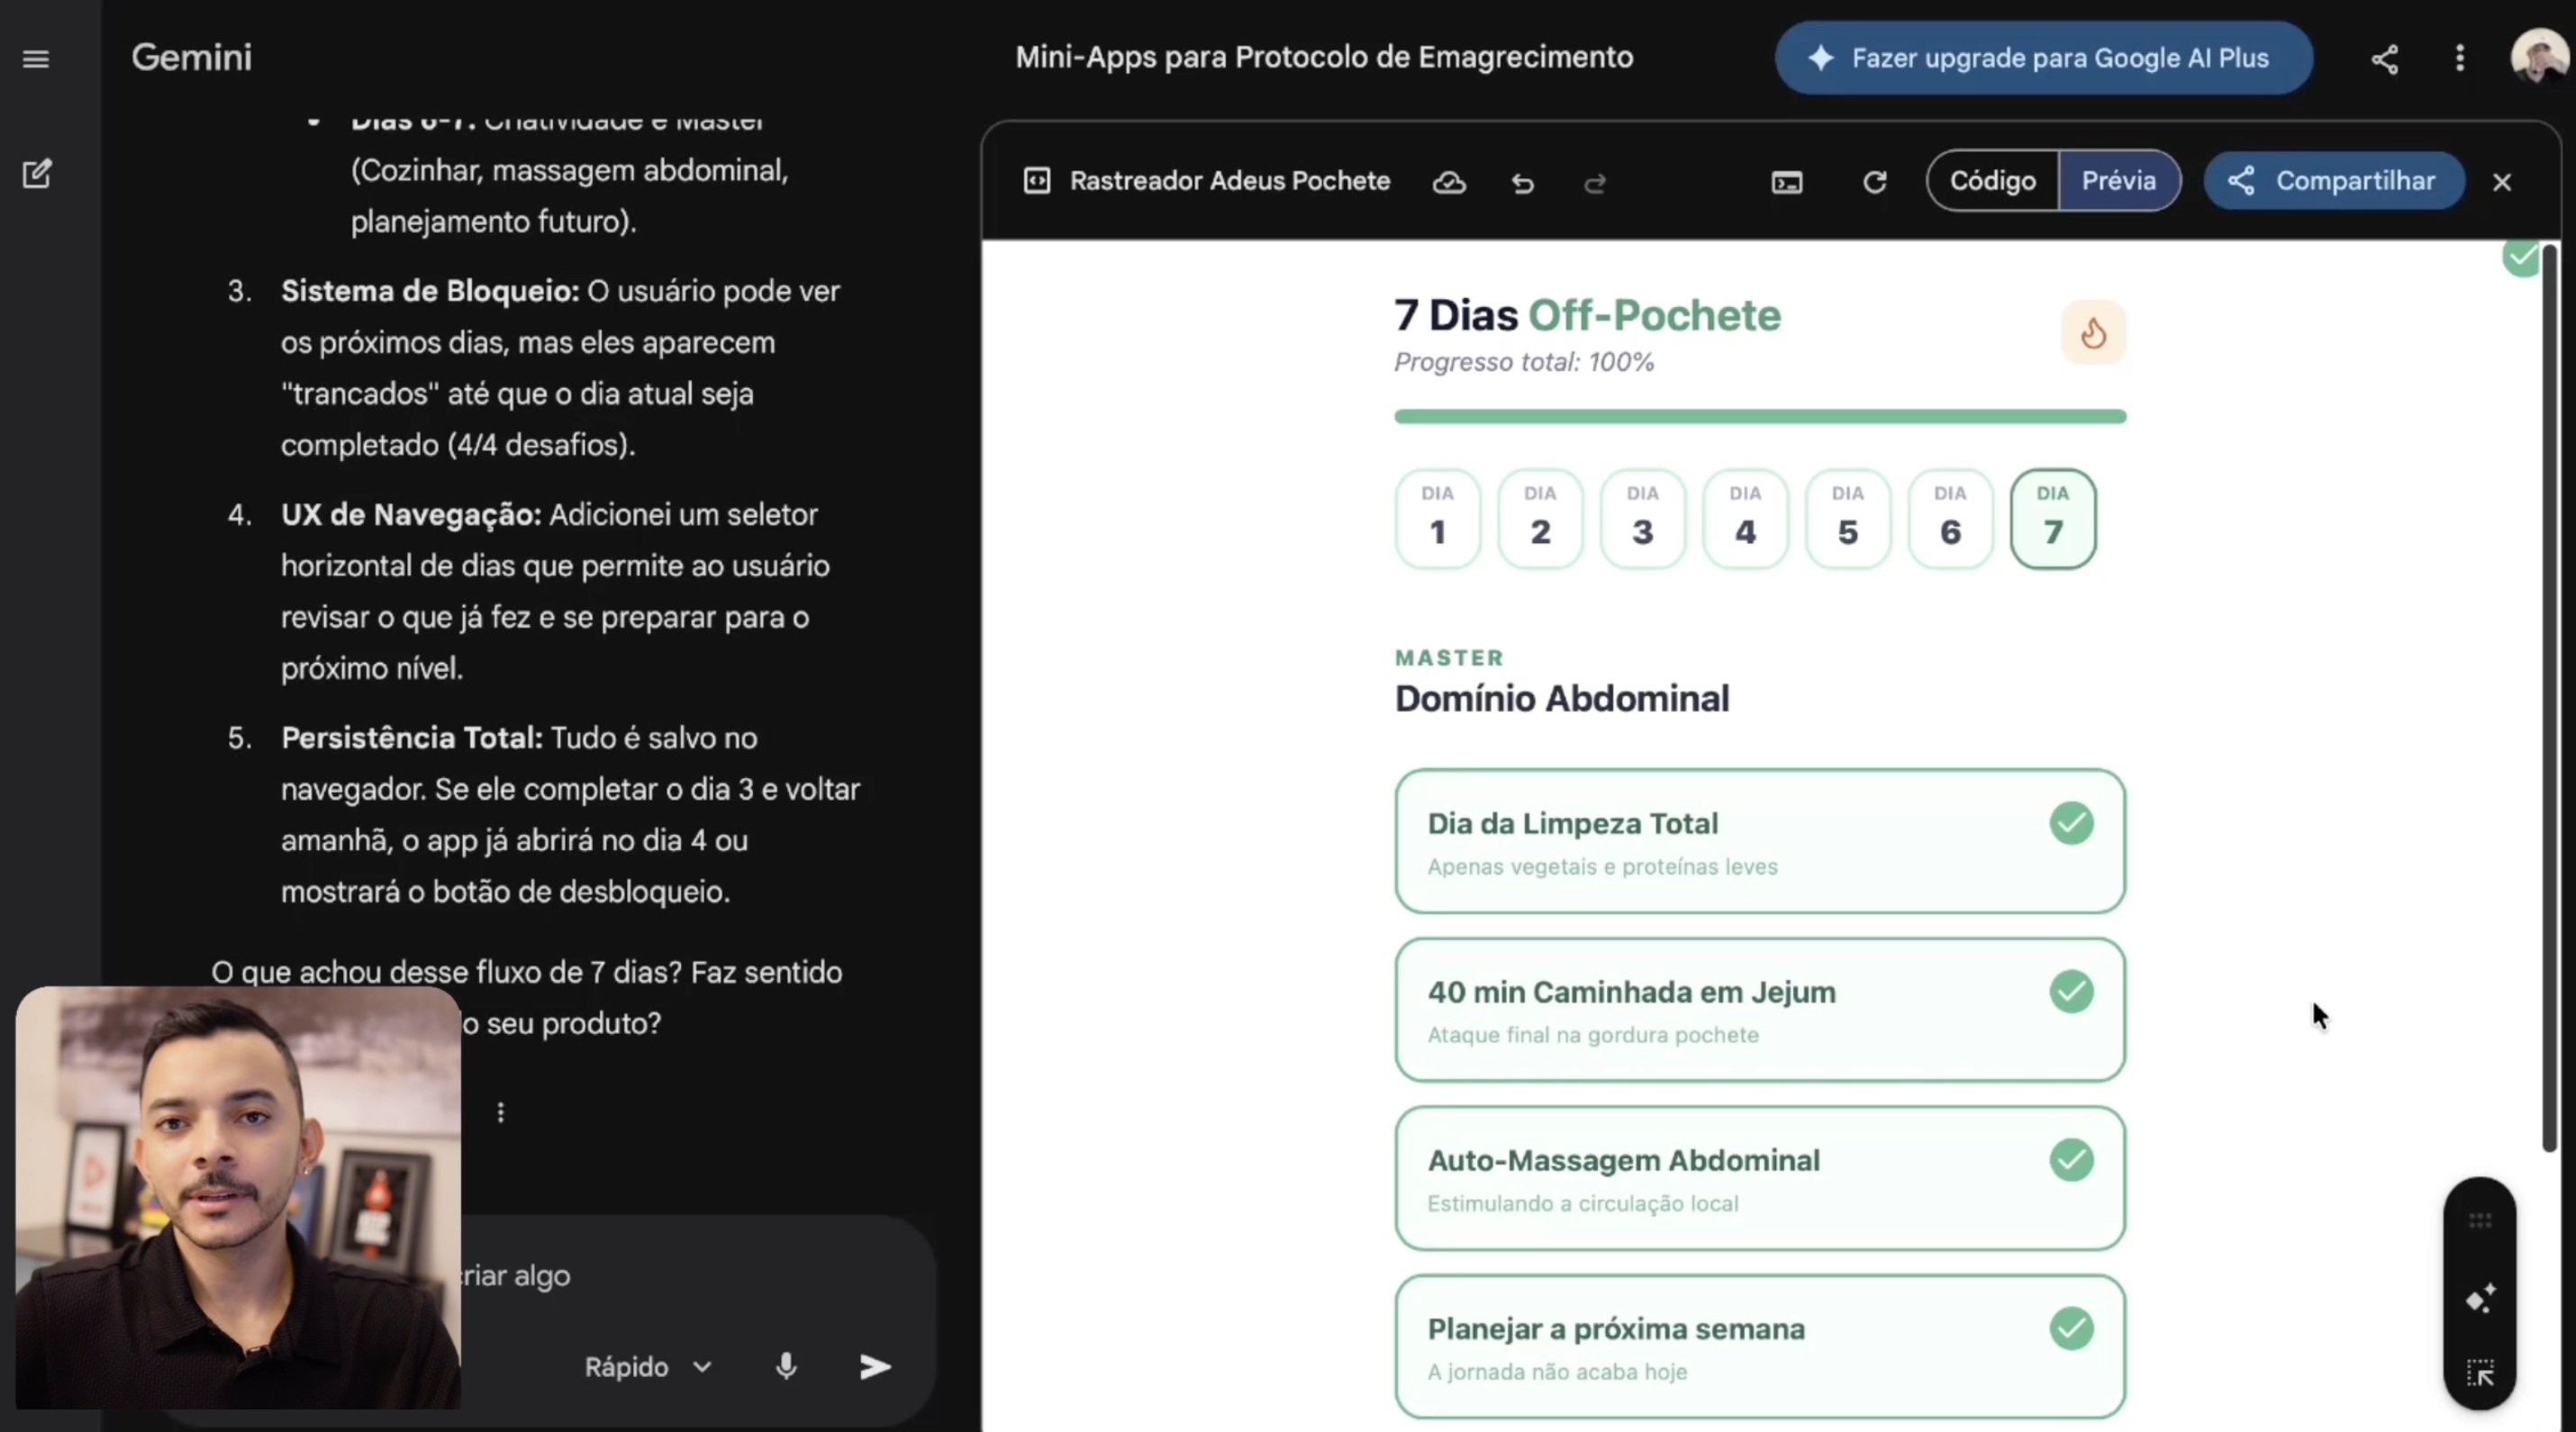
Task: Switch to the Código tab
Action: [x=1993, y=181]
